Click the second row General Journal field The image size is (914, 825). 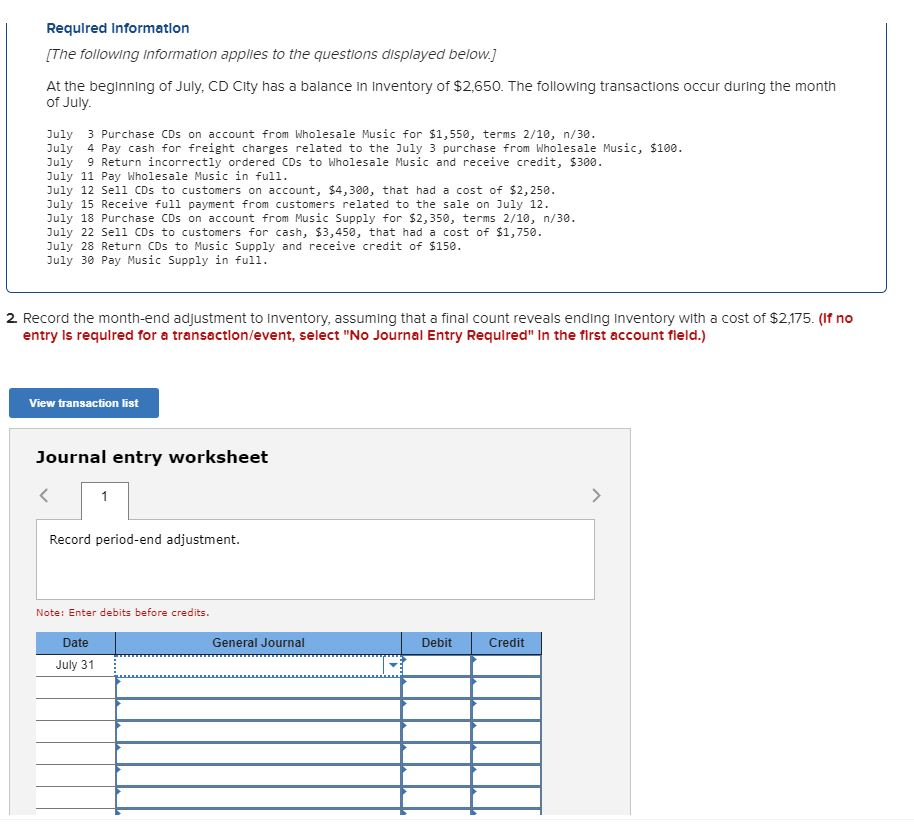[258, 687]
